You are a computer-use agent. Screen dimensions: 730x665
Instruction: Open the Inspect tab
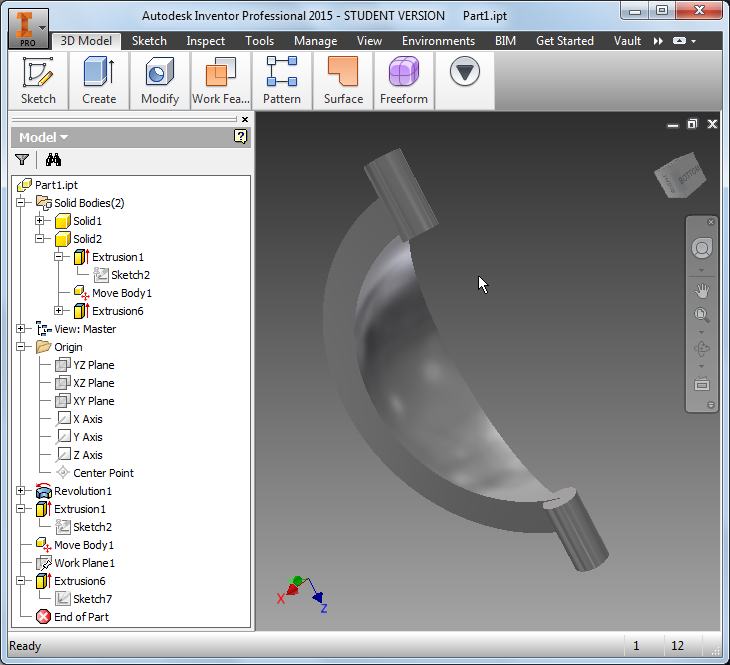click(x=206, y=41)
